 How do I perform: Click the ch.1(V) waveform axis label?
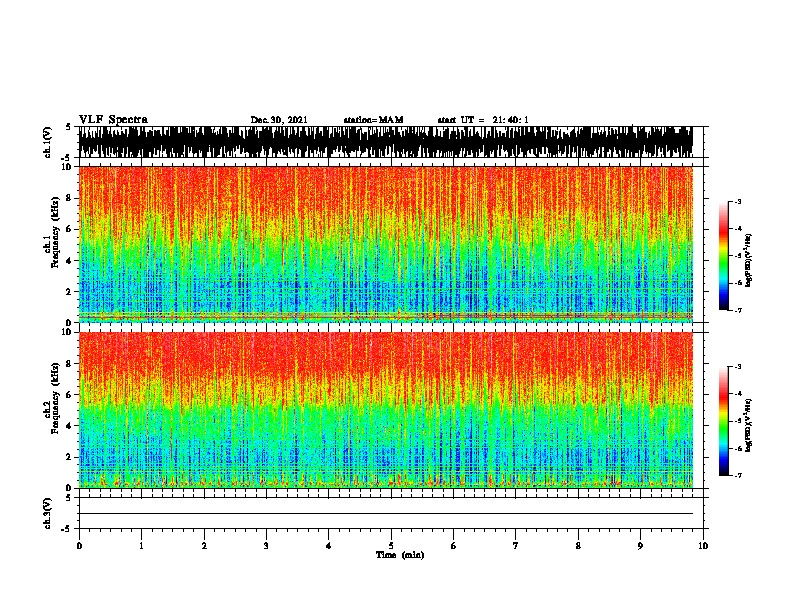pyautogui.click(x=47, y=142)
